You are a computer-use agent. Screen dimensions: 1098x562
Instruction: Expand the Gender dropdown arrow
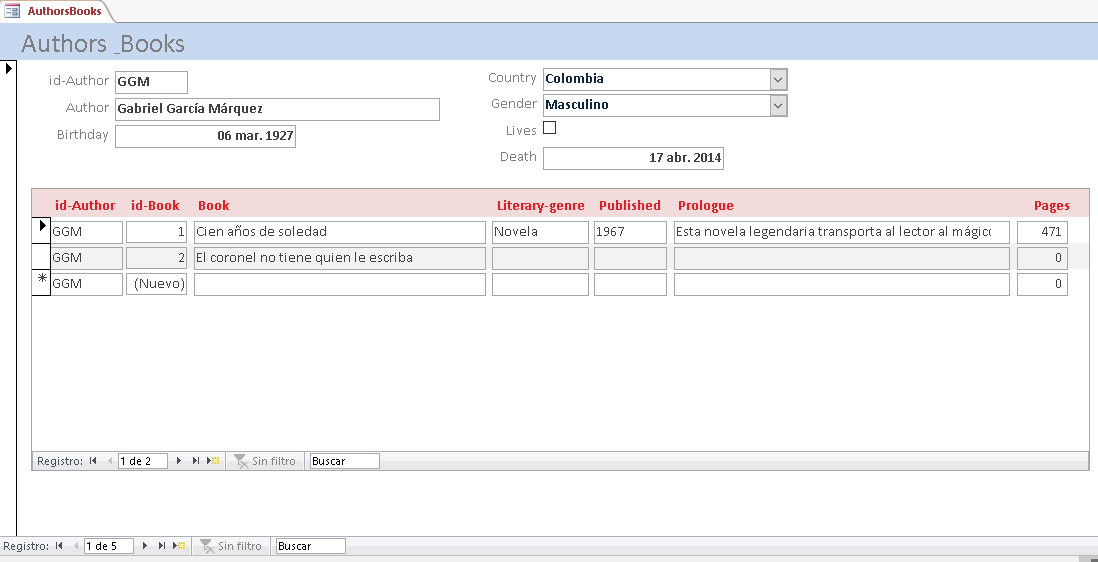click(778, 105)
